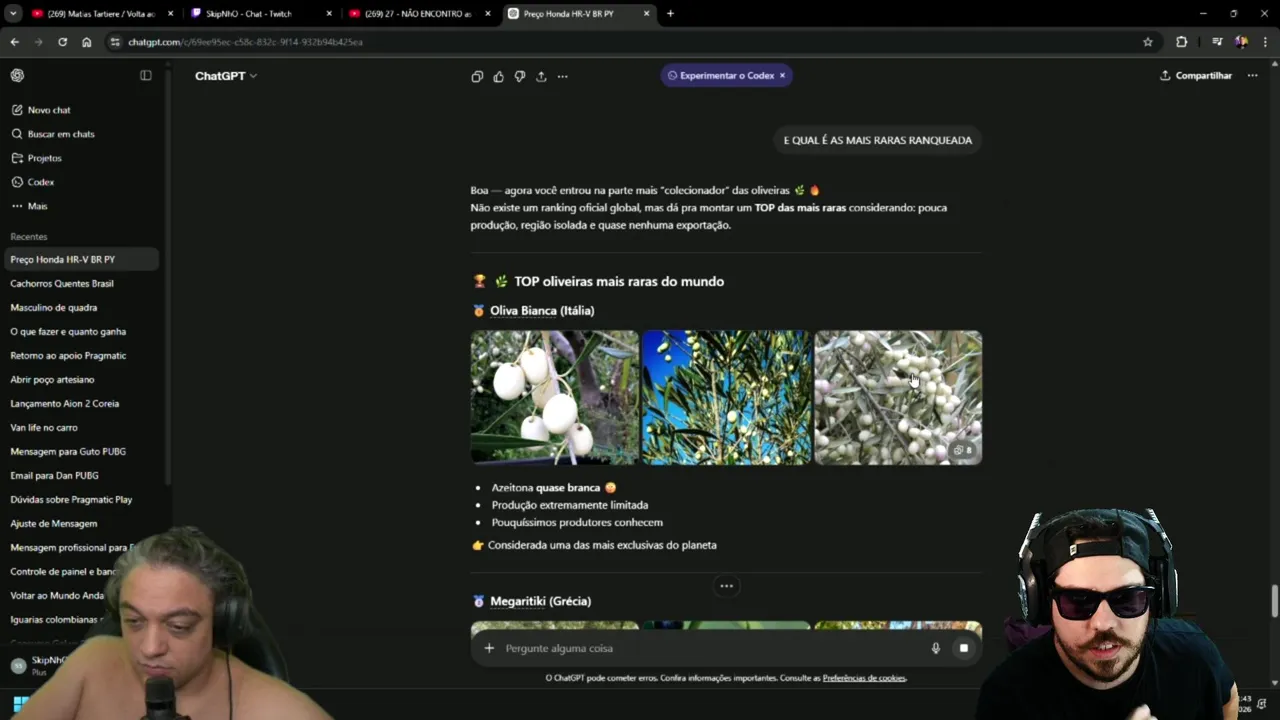Open a new browser tab

670,13
